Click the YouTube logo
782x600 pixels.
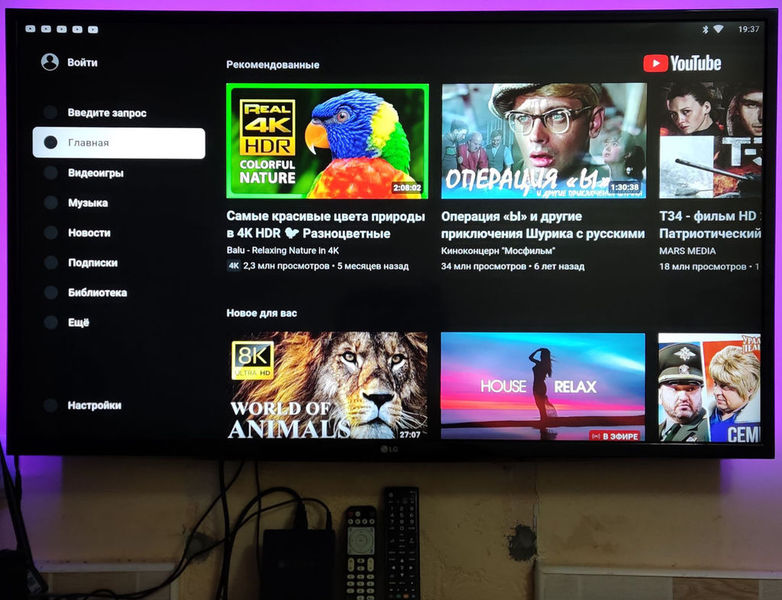(682, 63)
